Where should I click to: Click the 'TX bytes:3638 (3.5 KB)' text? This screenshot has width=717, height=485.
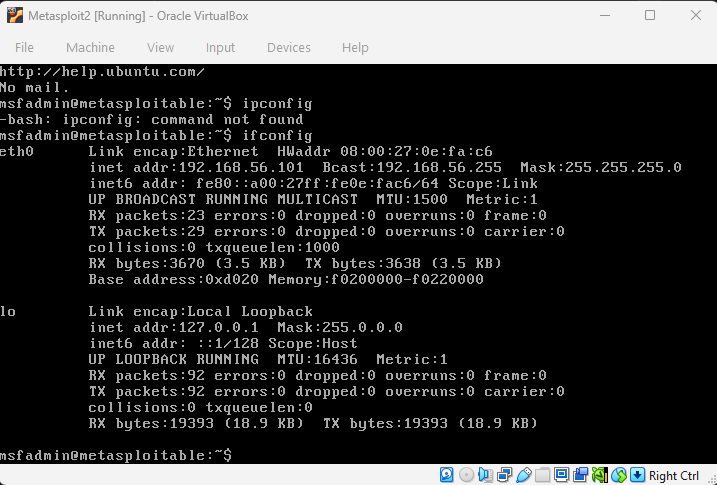click(403, 263)
